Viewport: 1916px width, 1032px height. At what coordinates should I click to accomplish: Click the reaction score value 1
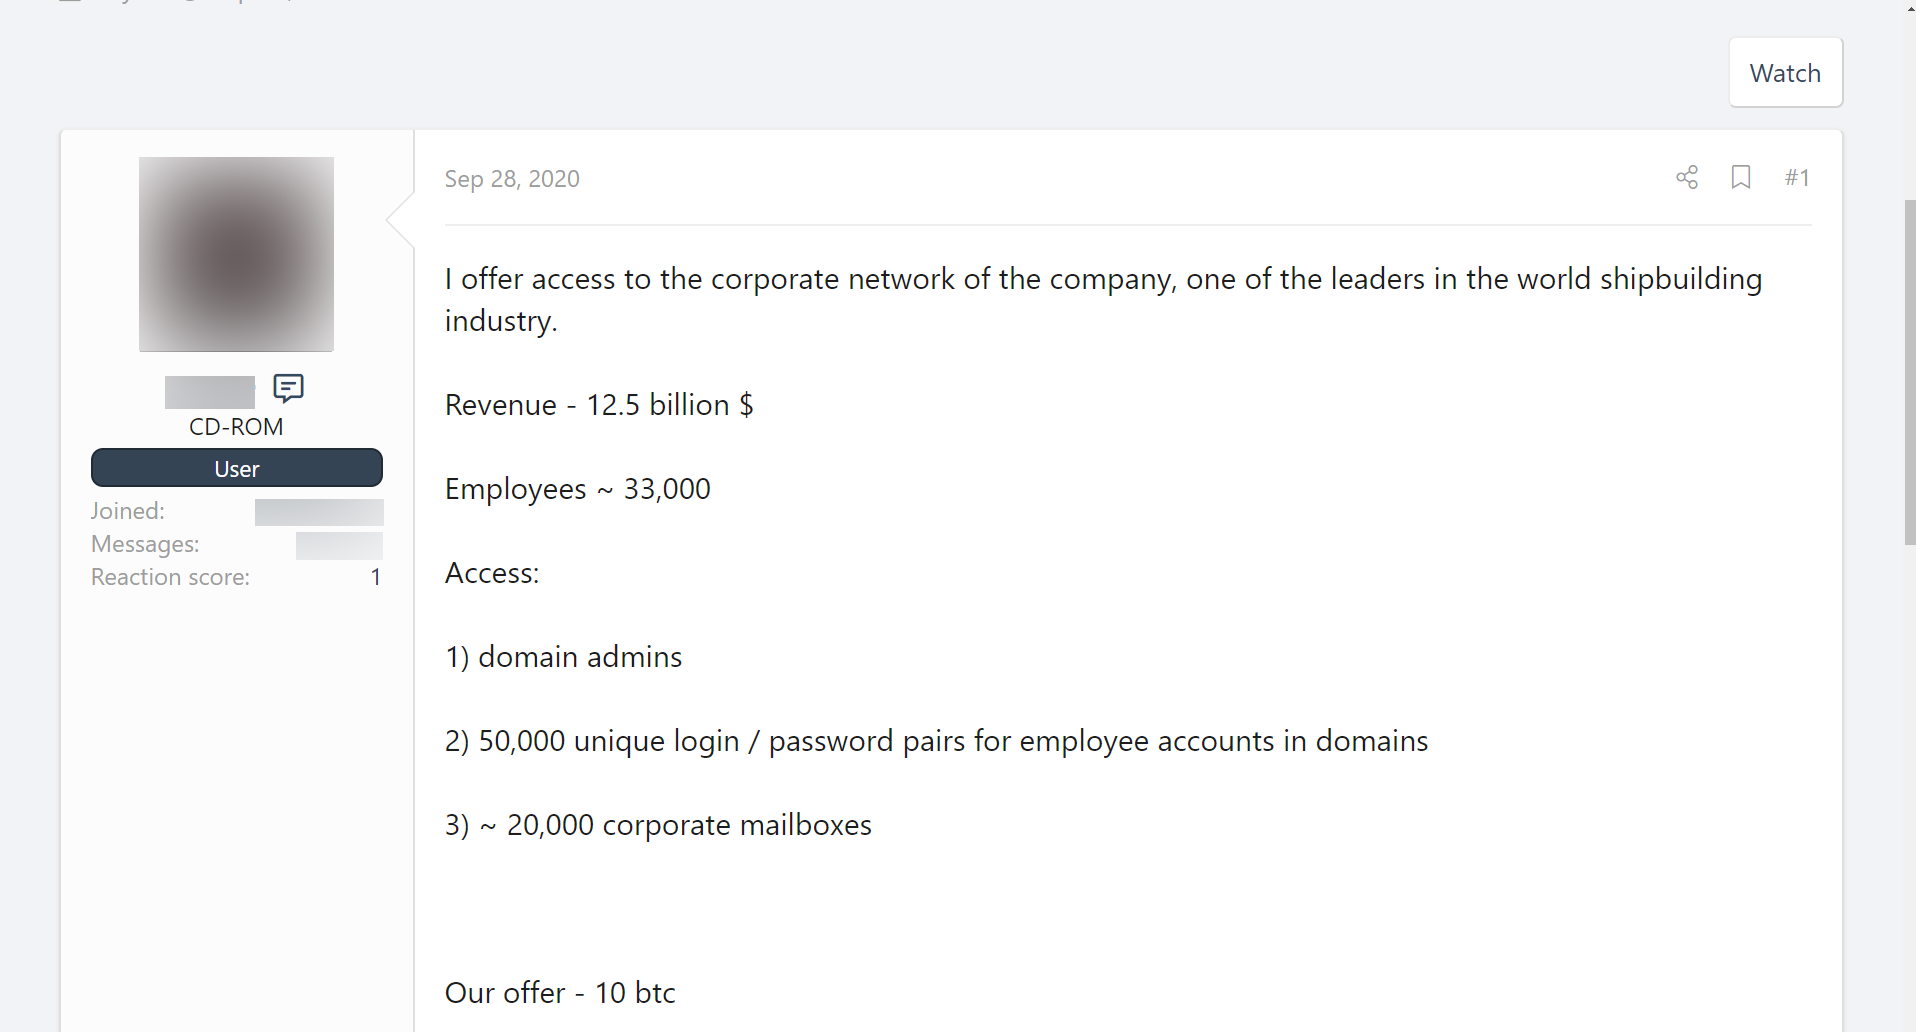376,577
